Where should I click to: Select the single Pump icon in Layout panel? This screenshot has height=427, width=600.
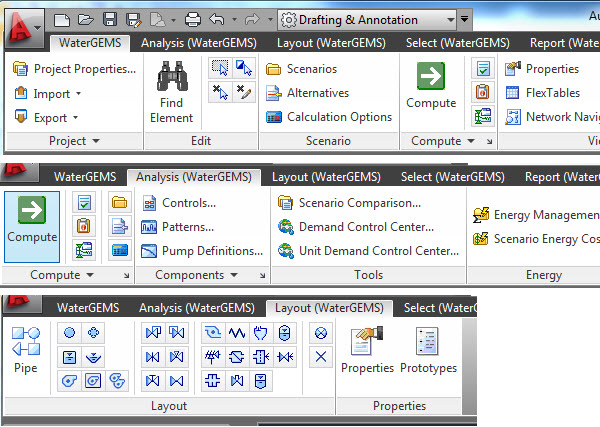pos(69,381)
